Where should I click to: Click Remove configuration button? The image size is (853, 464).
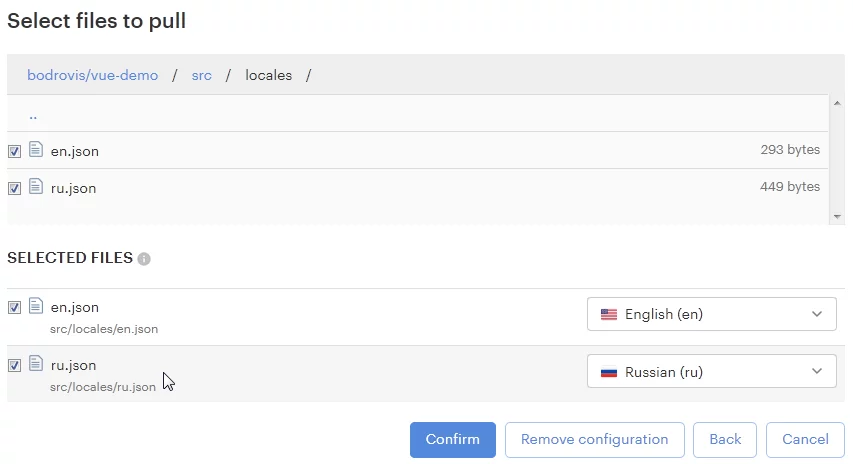click(595, 440)
